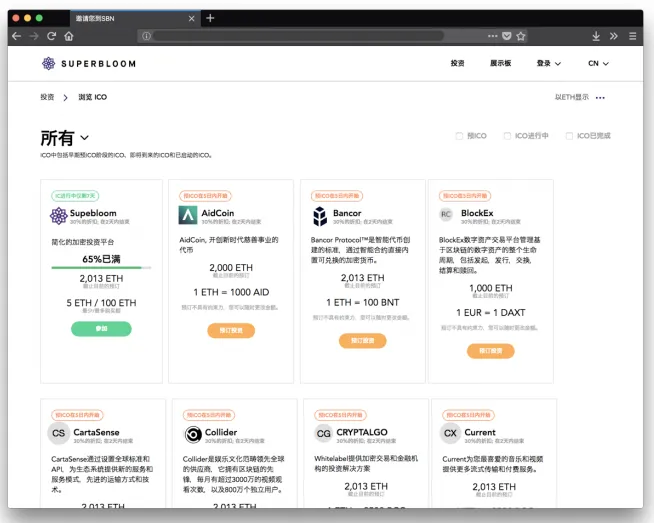
Task: Toggle the Pre-ICO filter checkbox
Action: [459, 136]
